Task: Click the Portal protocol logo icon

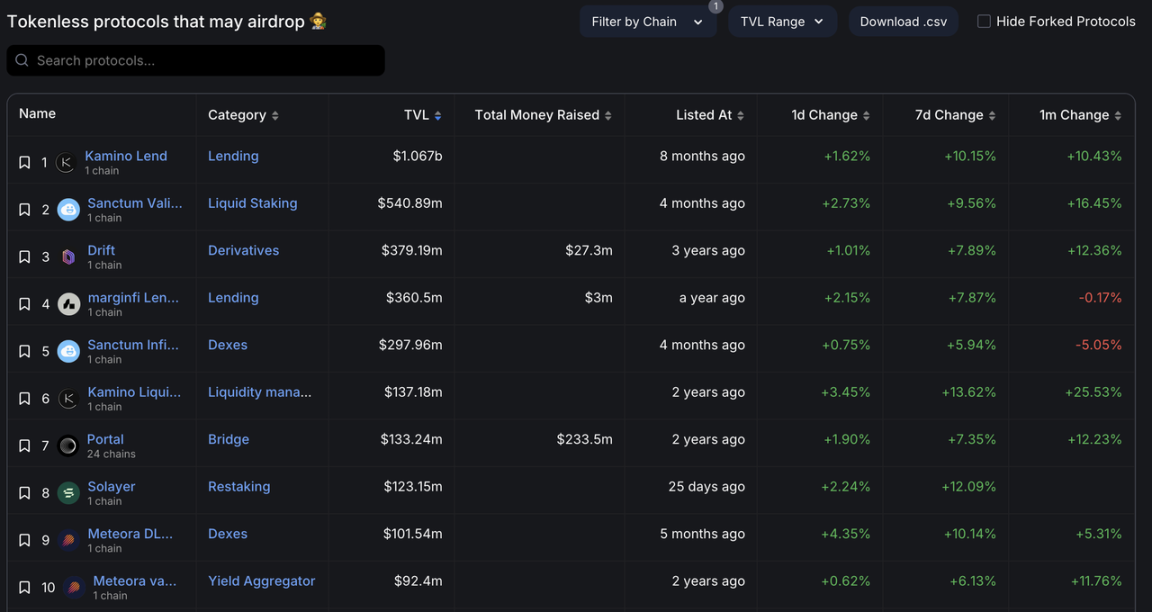Action: (x=68, y=446)
